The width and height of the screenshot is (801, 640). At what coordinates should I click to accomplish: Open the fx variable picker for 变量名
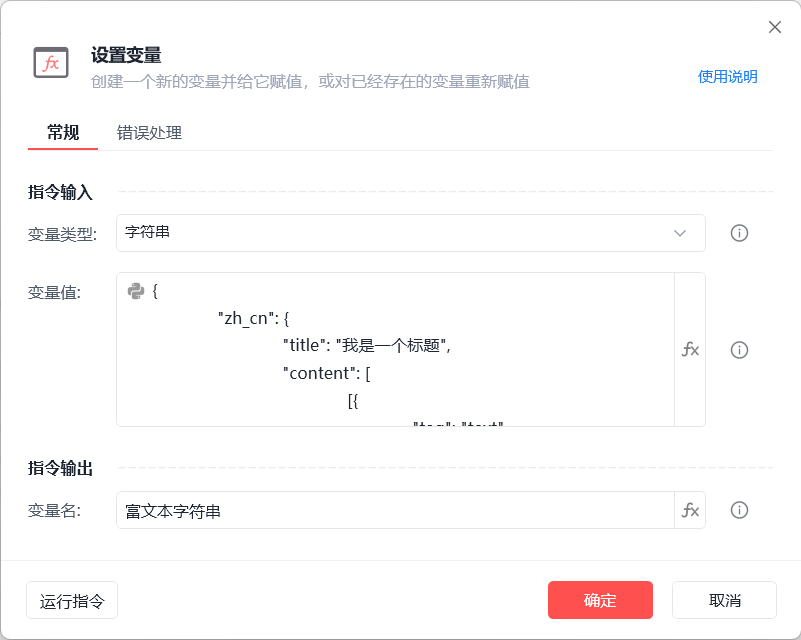(690, 510)
